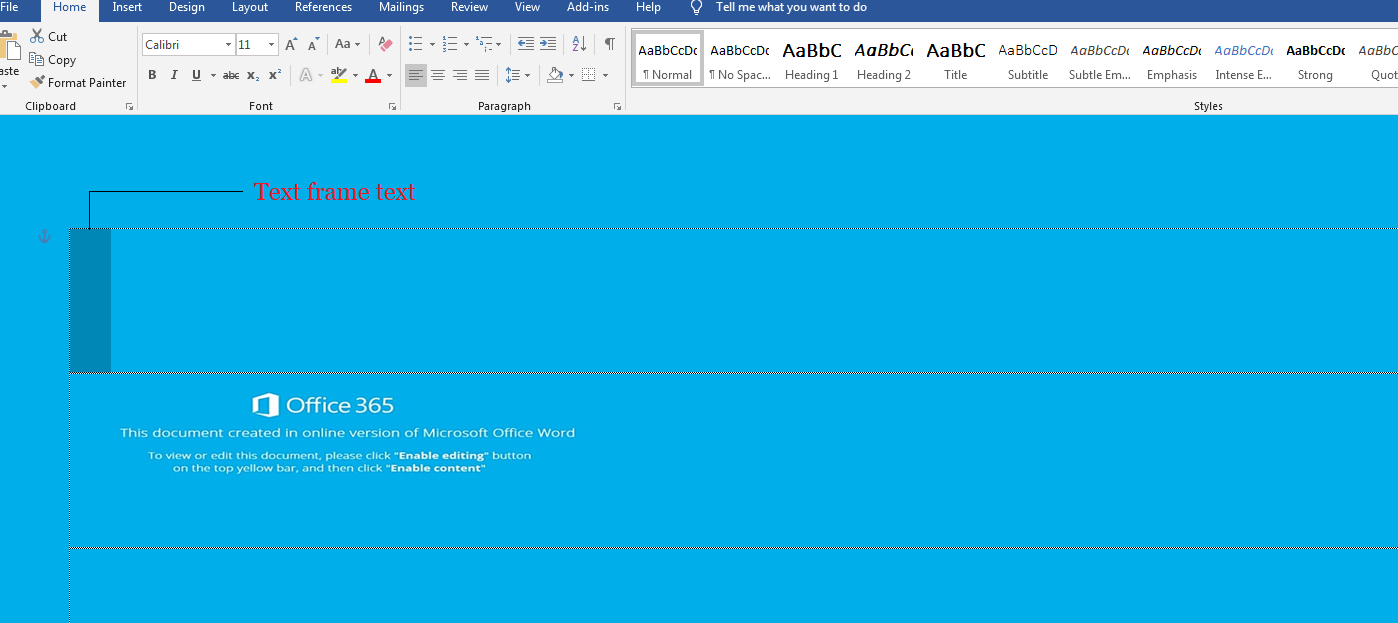Apply numbered list formatting
The height and width of the screenshot is (623, 1398).
450,44
